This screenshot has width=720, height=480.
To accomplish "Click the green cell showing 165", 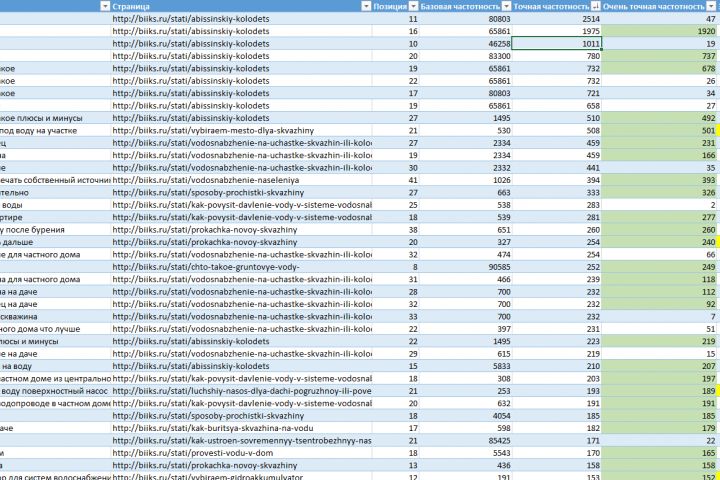I will click(660, 453).
